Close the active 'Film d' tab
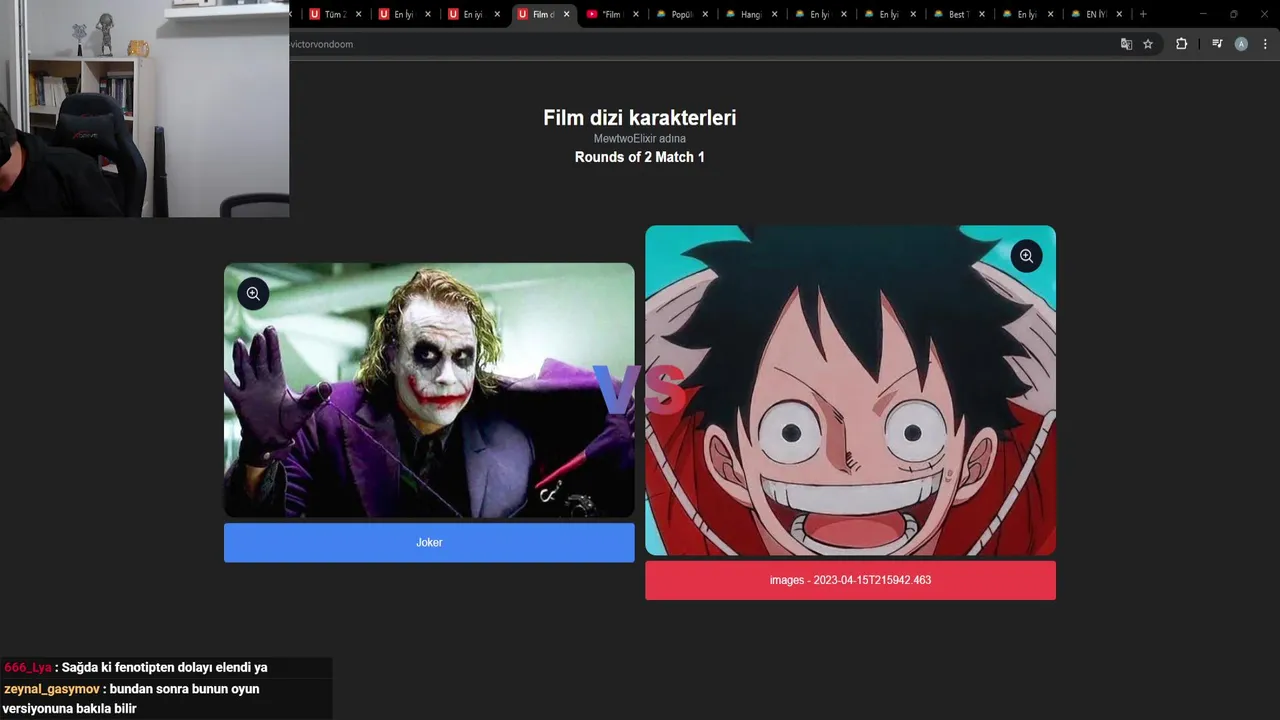This screenshot has width=1280, height=720. (567, 14)
